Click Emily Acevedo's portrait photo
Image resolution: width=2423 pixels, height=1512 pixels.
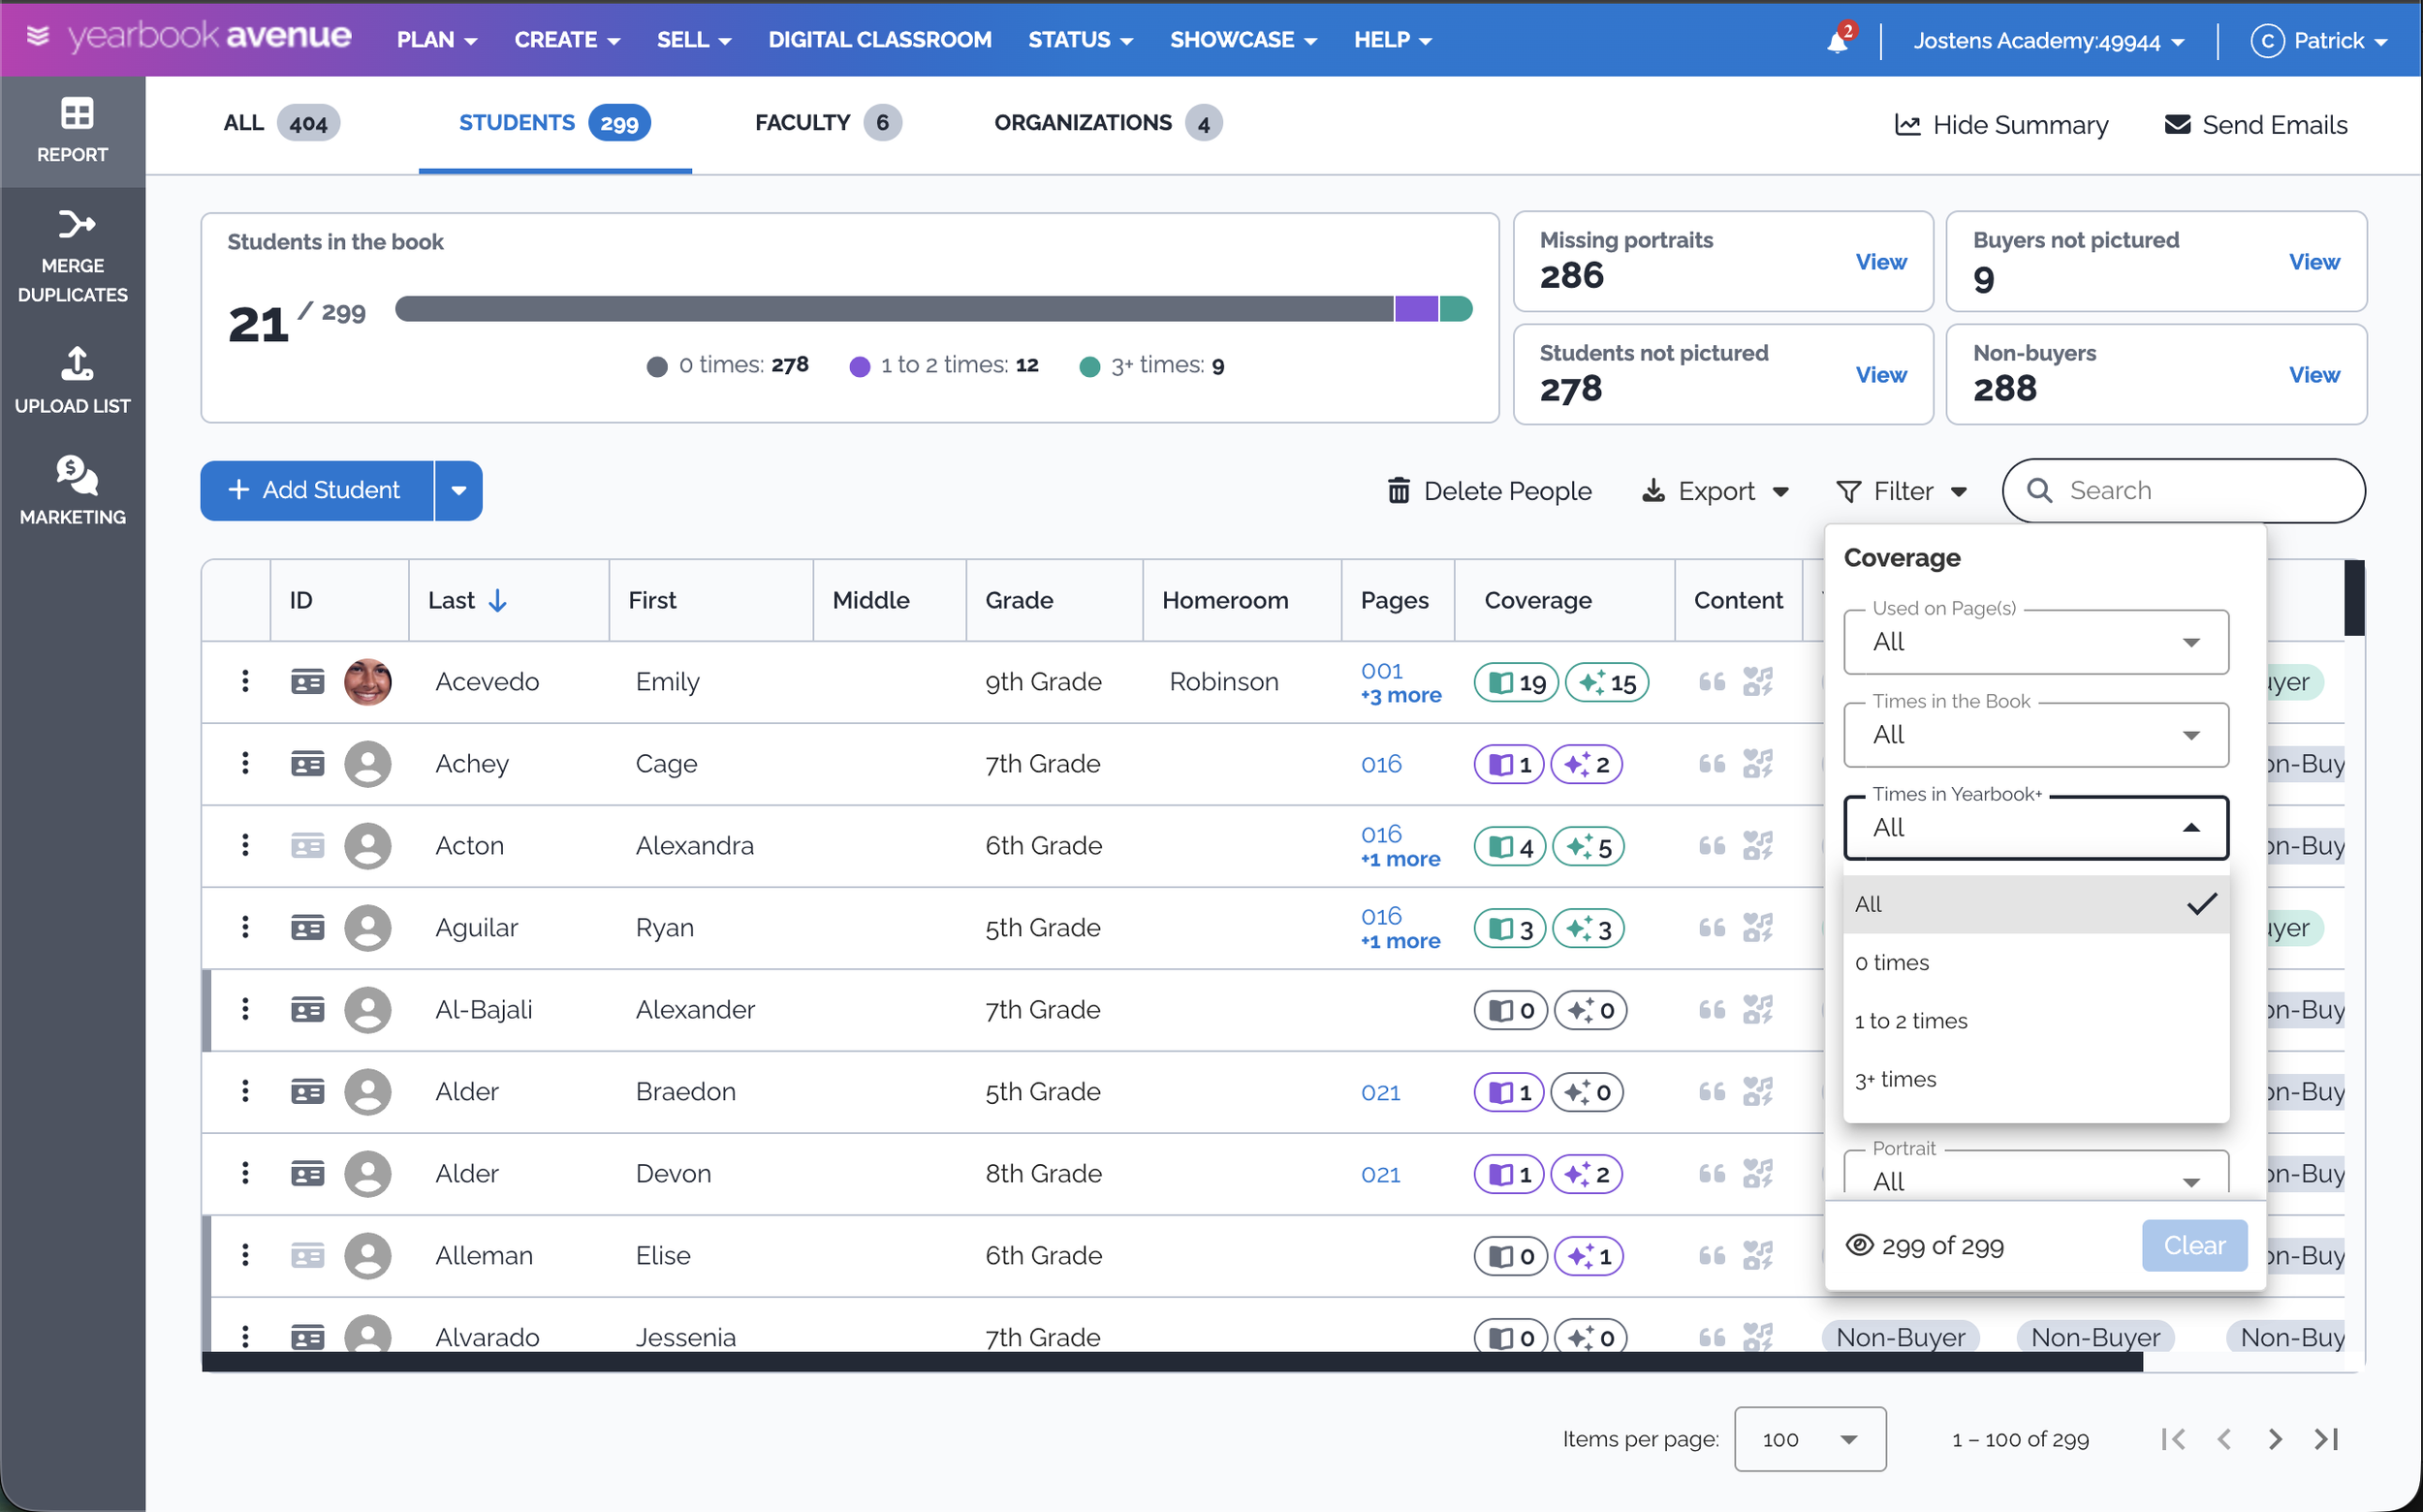point(368,682)
